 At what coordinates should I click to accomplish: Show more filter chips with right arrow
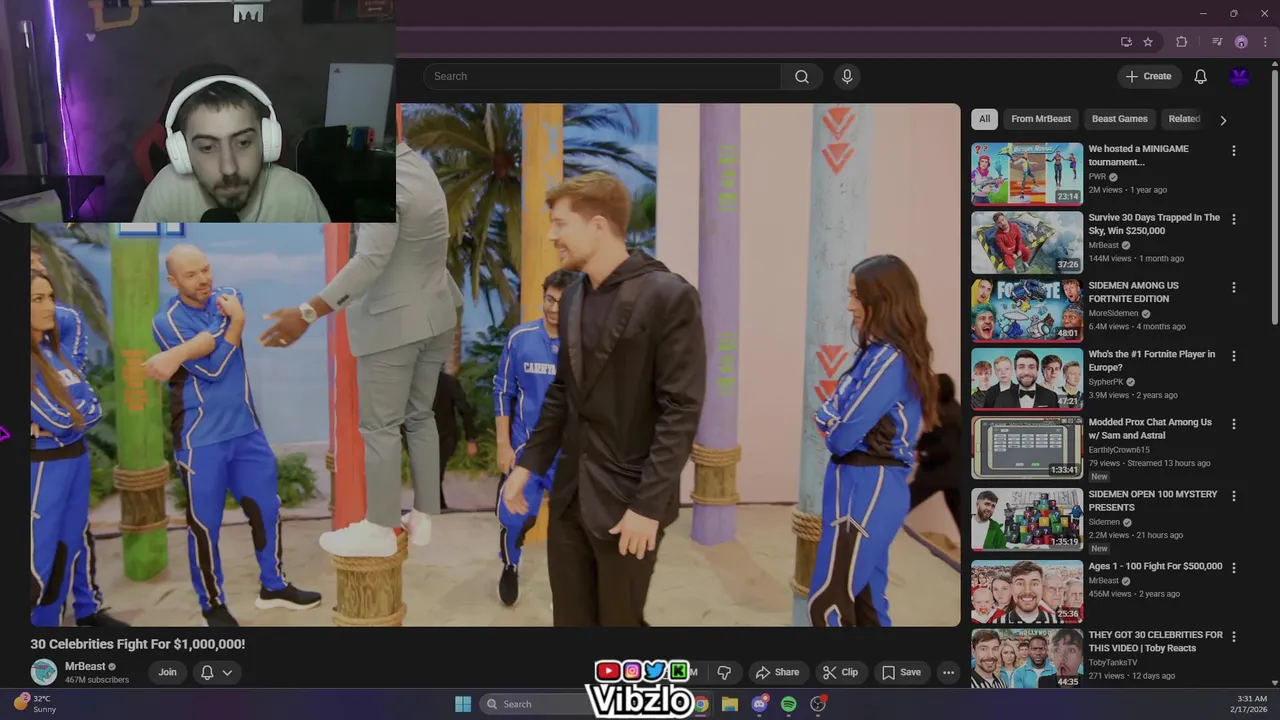pos(1223,120)
